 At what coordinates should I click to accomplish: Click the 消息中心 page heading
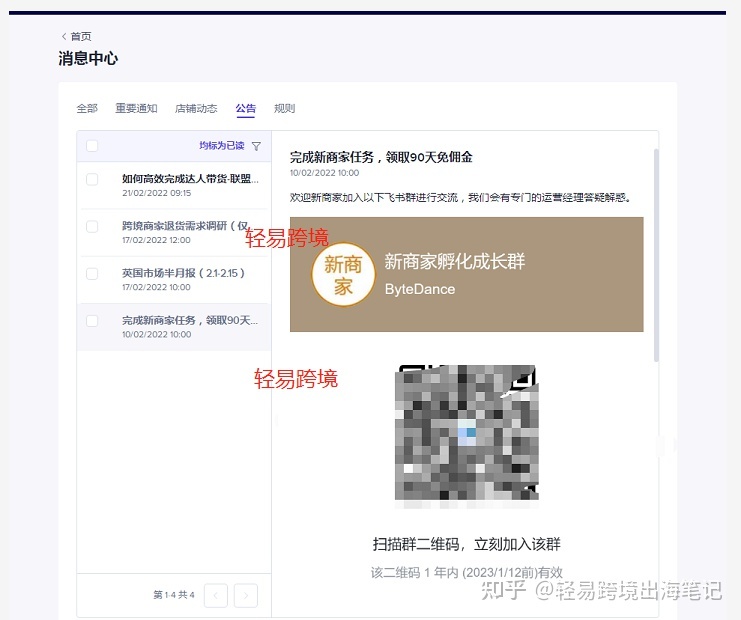pyautogui.click(x=88, y=59)
